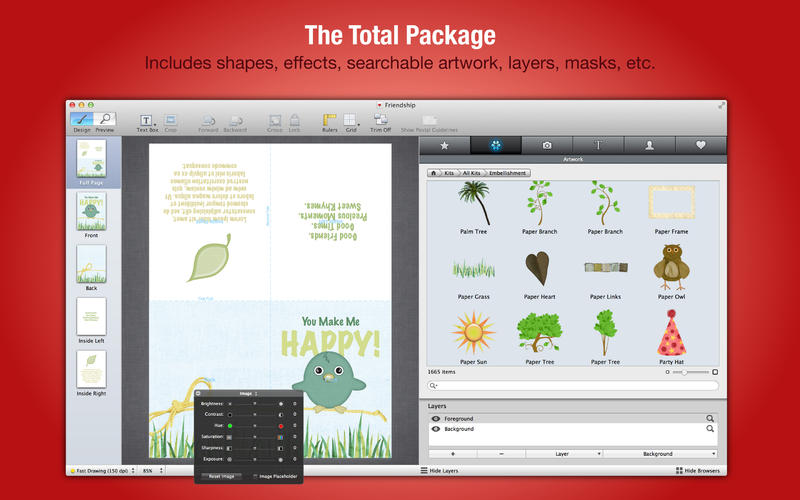
Task: Select the Full Page thumbnail
Action: pyautogui.click(x=91, y=159)
